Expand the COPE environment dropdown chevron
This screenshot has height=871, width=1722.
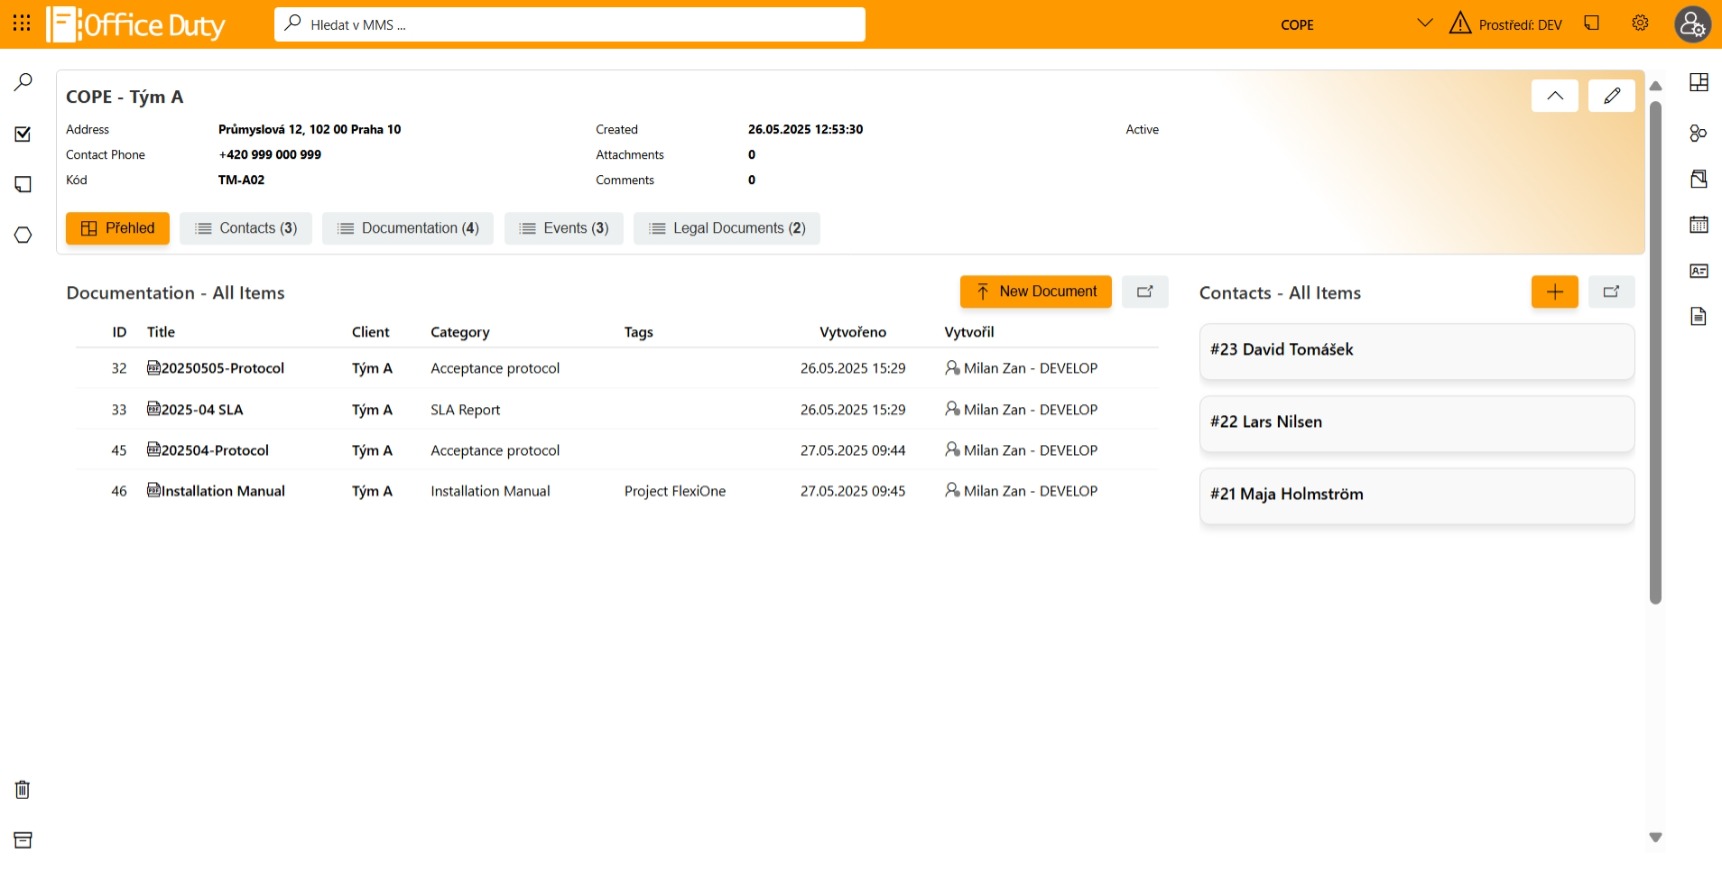point(1425,23)
